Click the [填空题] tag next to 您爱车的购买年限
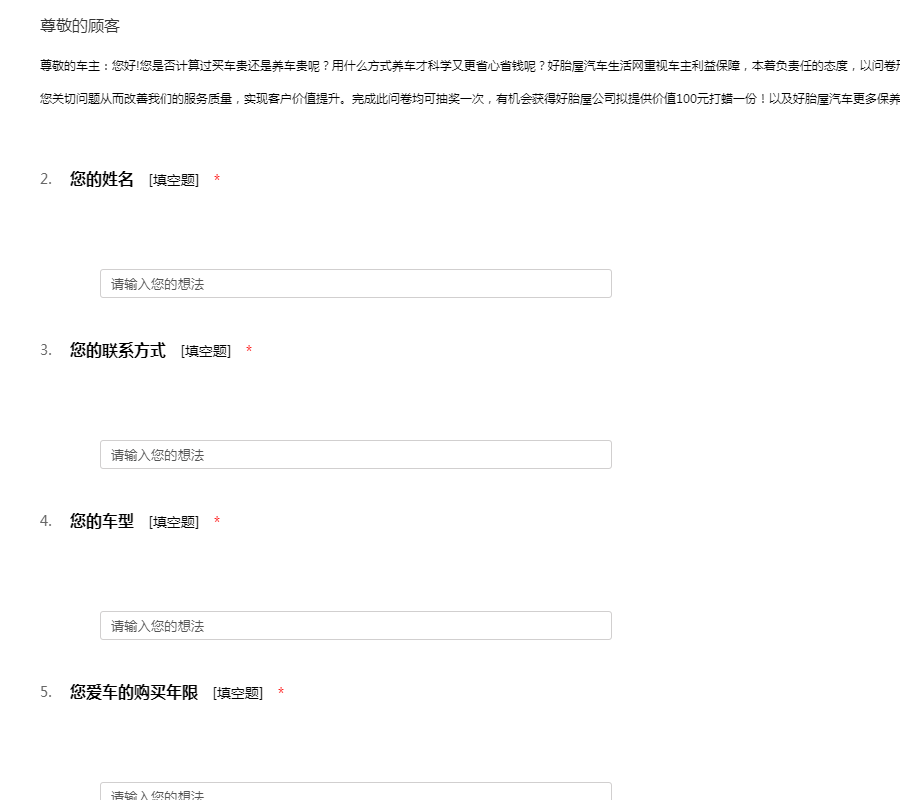This screenshot has width=900, height=800. [x=238, y=693]
